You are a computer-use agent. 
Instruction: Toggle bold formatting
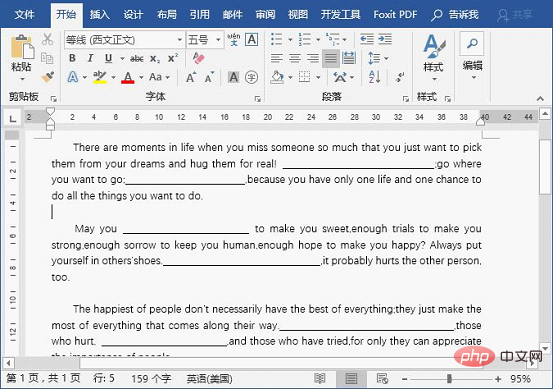[x=72, y=58]
